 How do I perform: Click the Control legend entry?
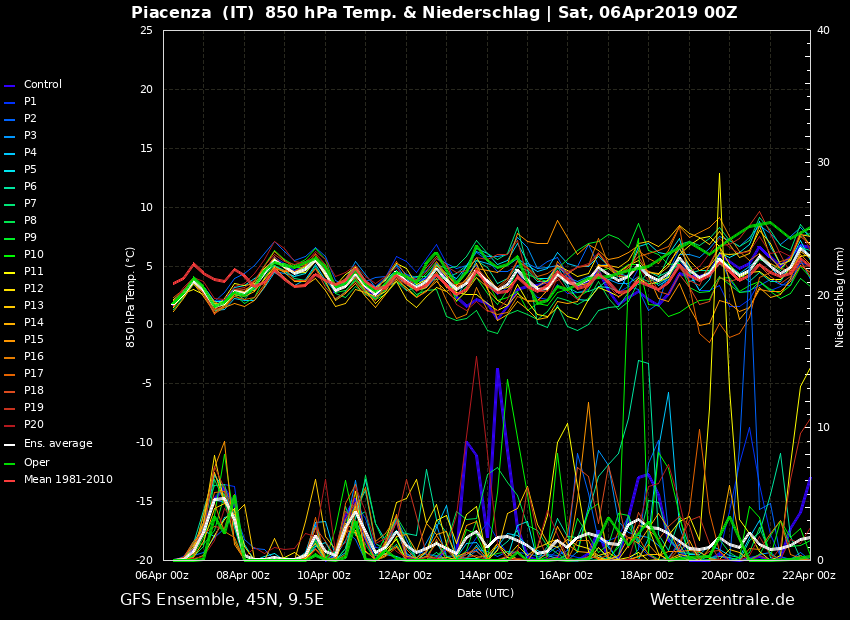42,85
